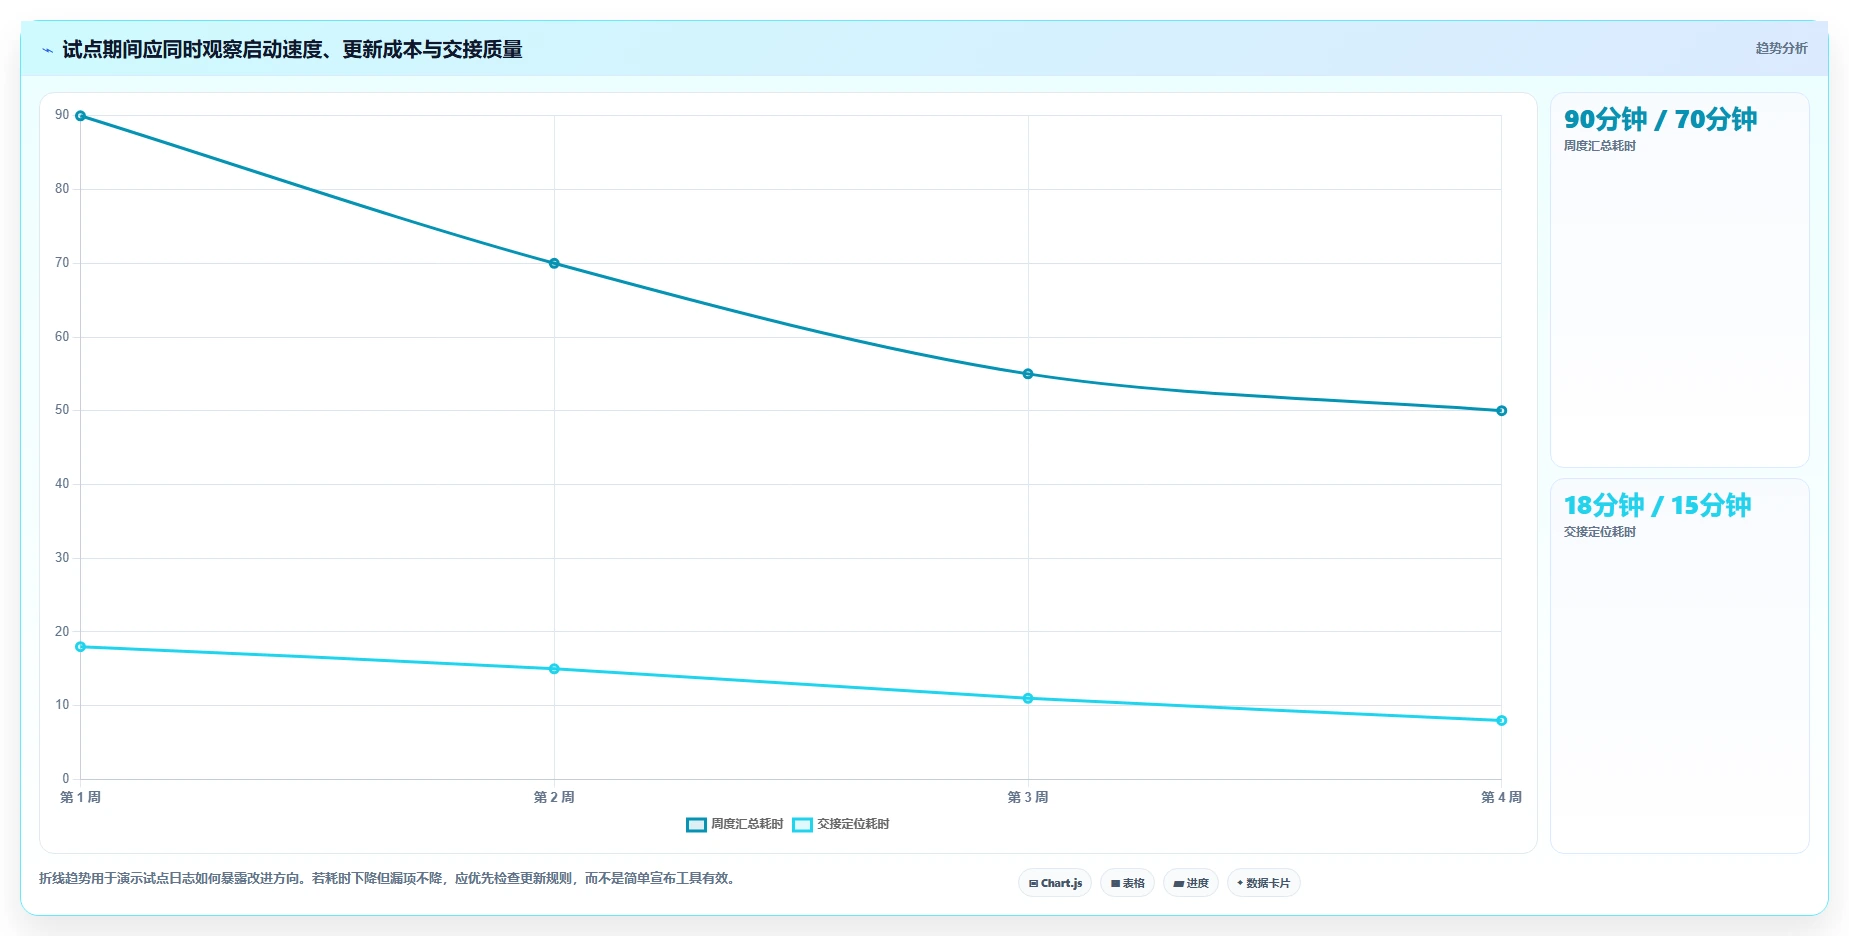
Task: Select the week 3 point at 11 minutes
Action: 1028,698
